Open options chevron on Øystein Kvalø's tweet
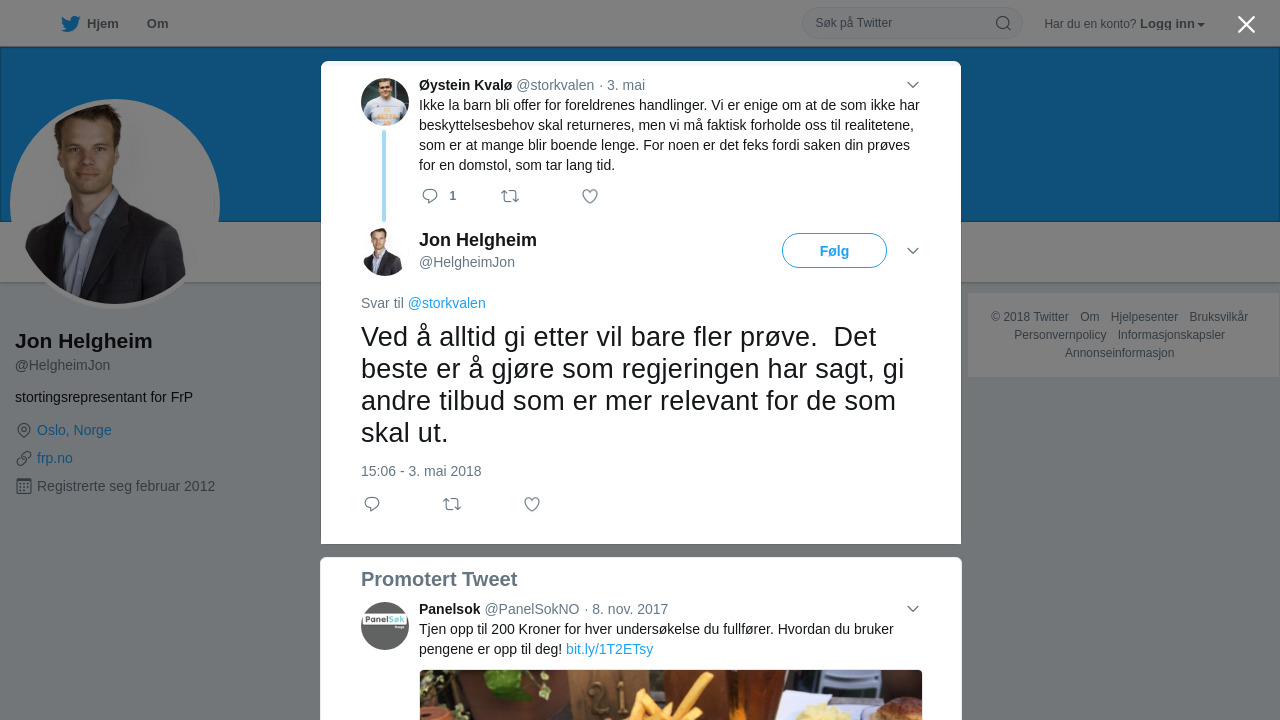The image size is (1280, 720). 912,85
